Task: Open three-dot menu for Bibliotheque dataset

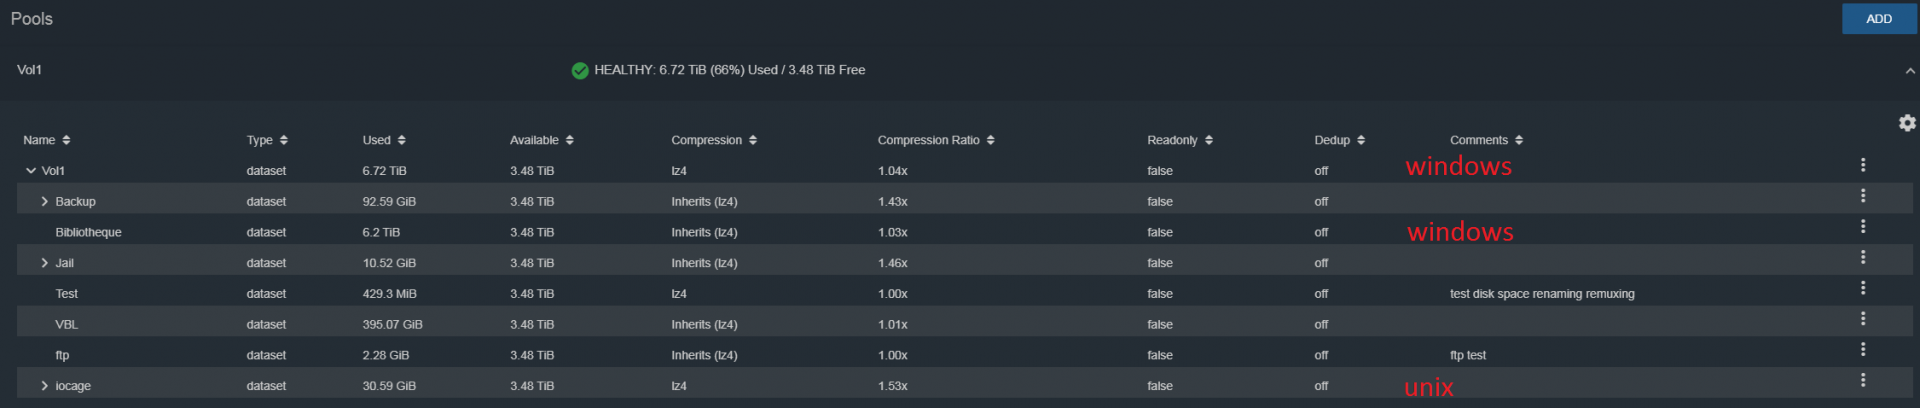Action: pyautogui.click(x=1863, y=227)
